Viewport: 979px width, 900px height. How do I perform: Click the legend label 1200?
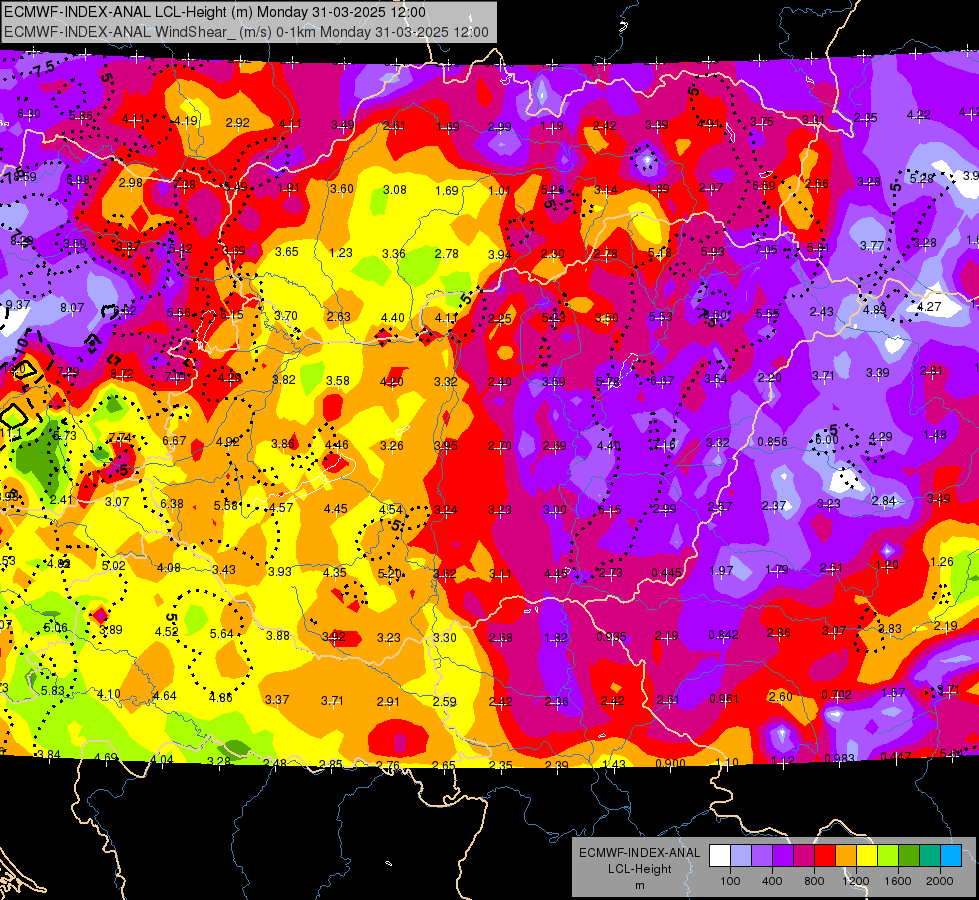[856, 881]
